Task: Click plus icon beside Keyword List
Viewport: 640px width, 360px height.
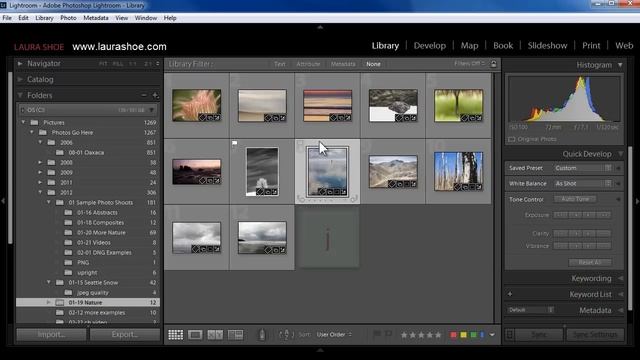Action: coord(510,294)
